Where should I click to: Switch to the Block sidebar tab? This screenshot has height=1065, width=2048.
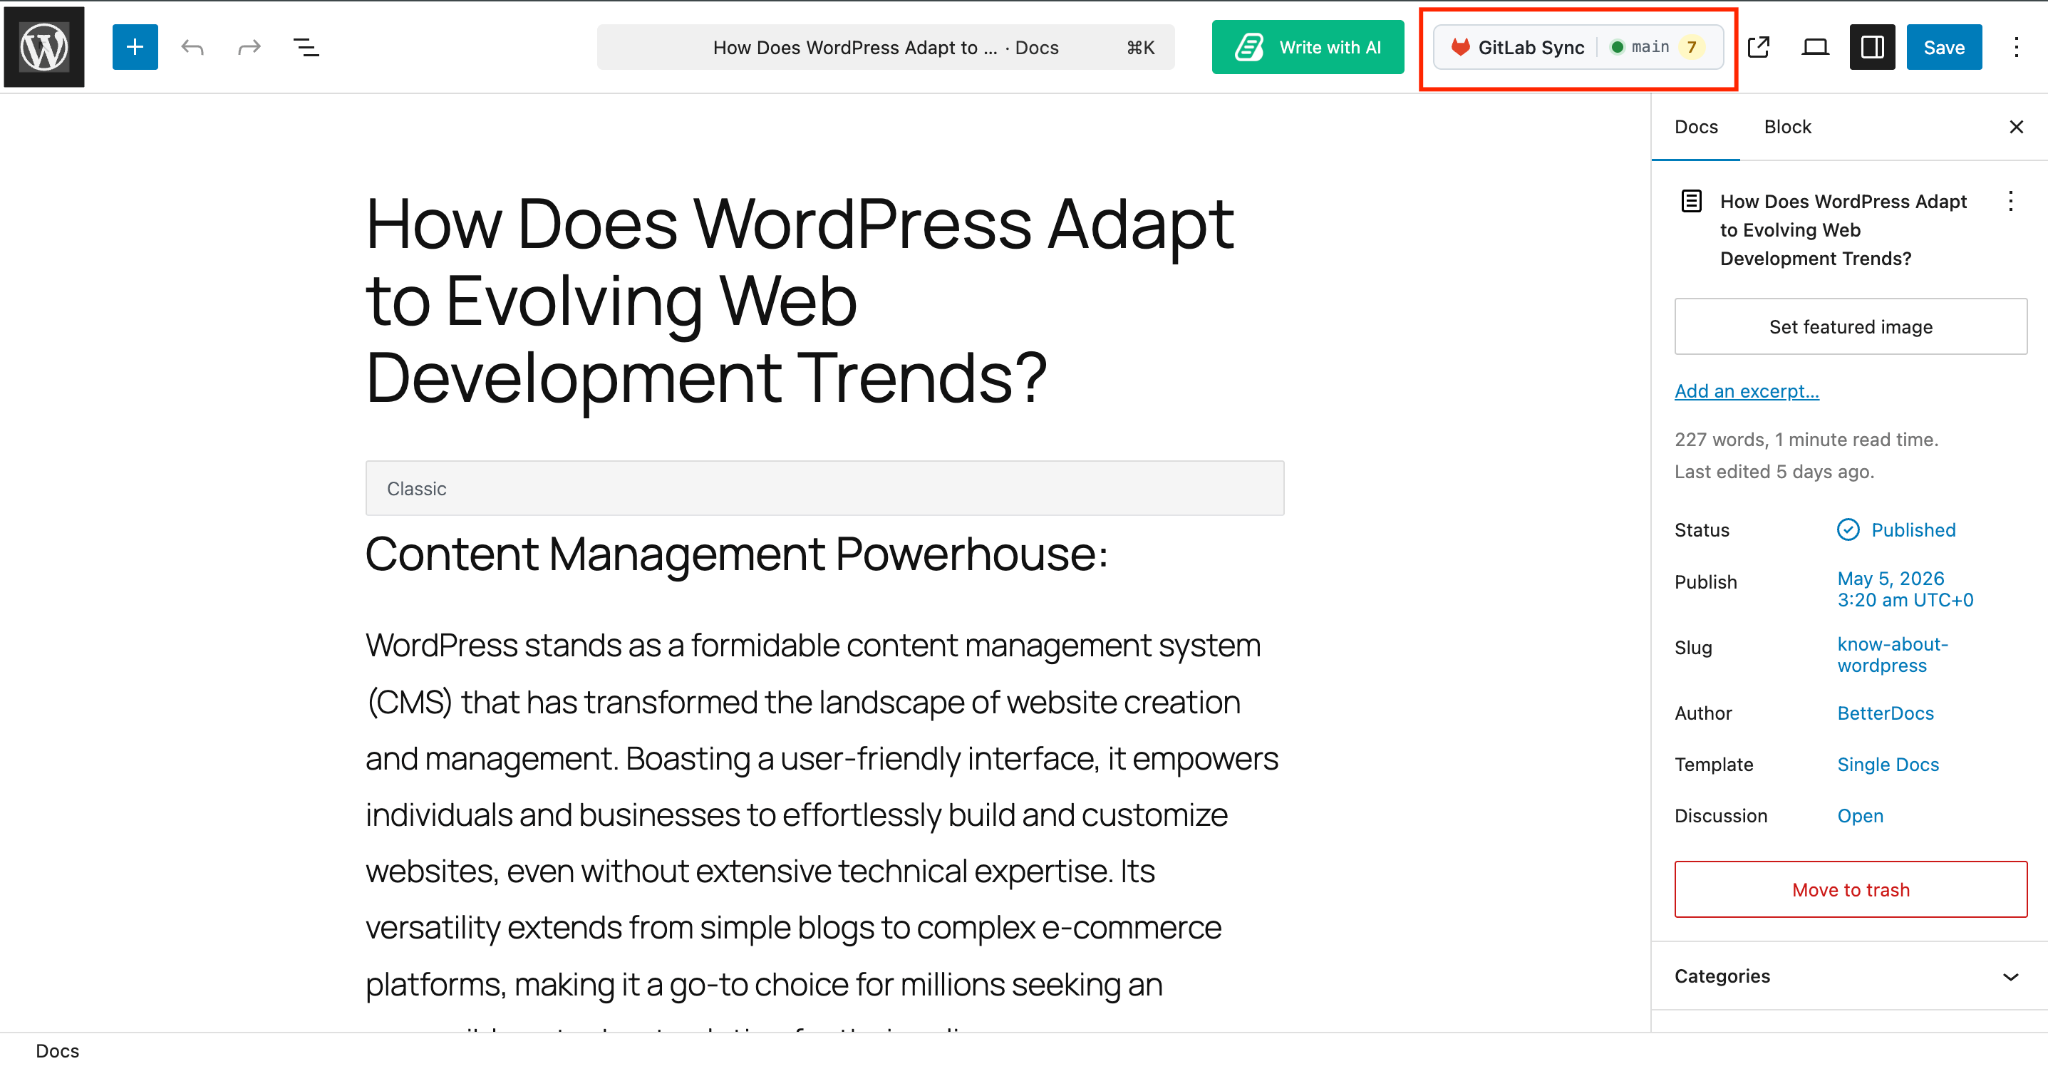click(1787, 127)
